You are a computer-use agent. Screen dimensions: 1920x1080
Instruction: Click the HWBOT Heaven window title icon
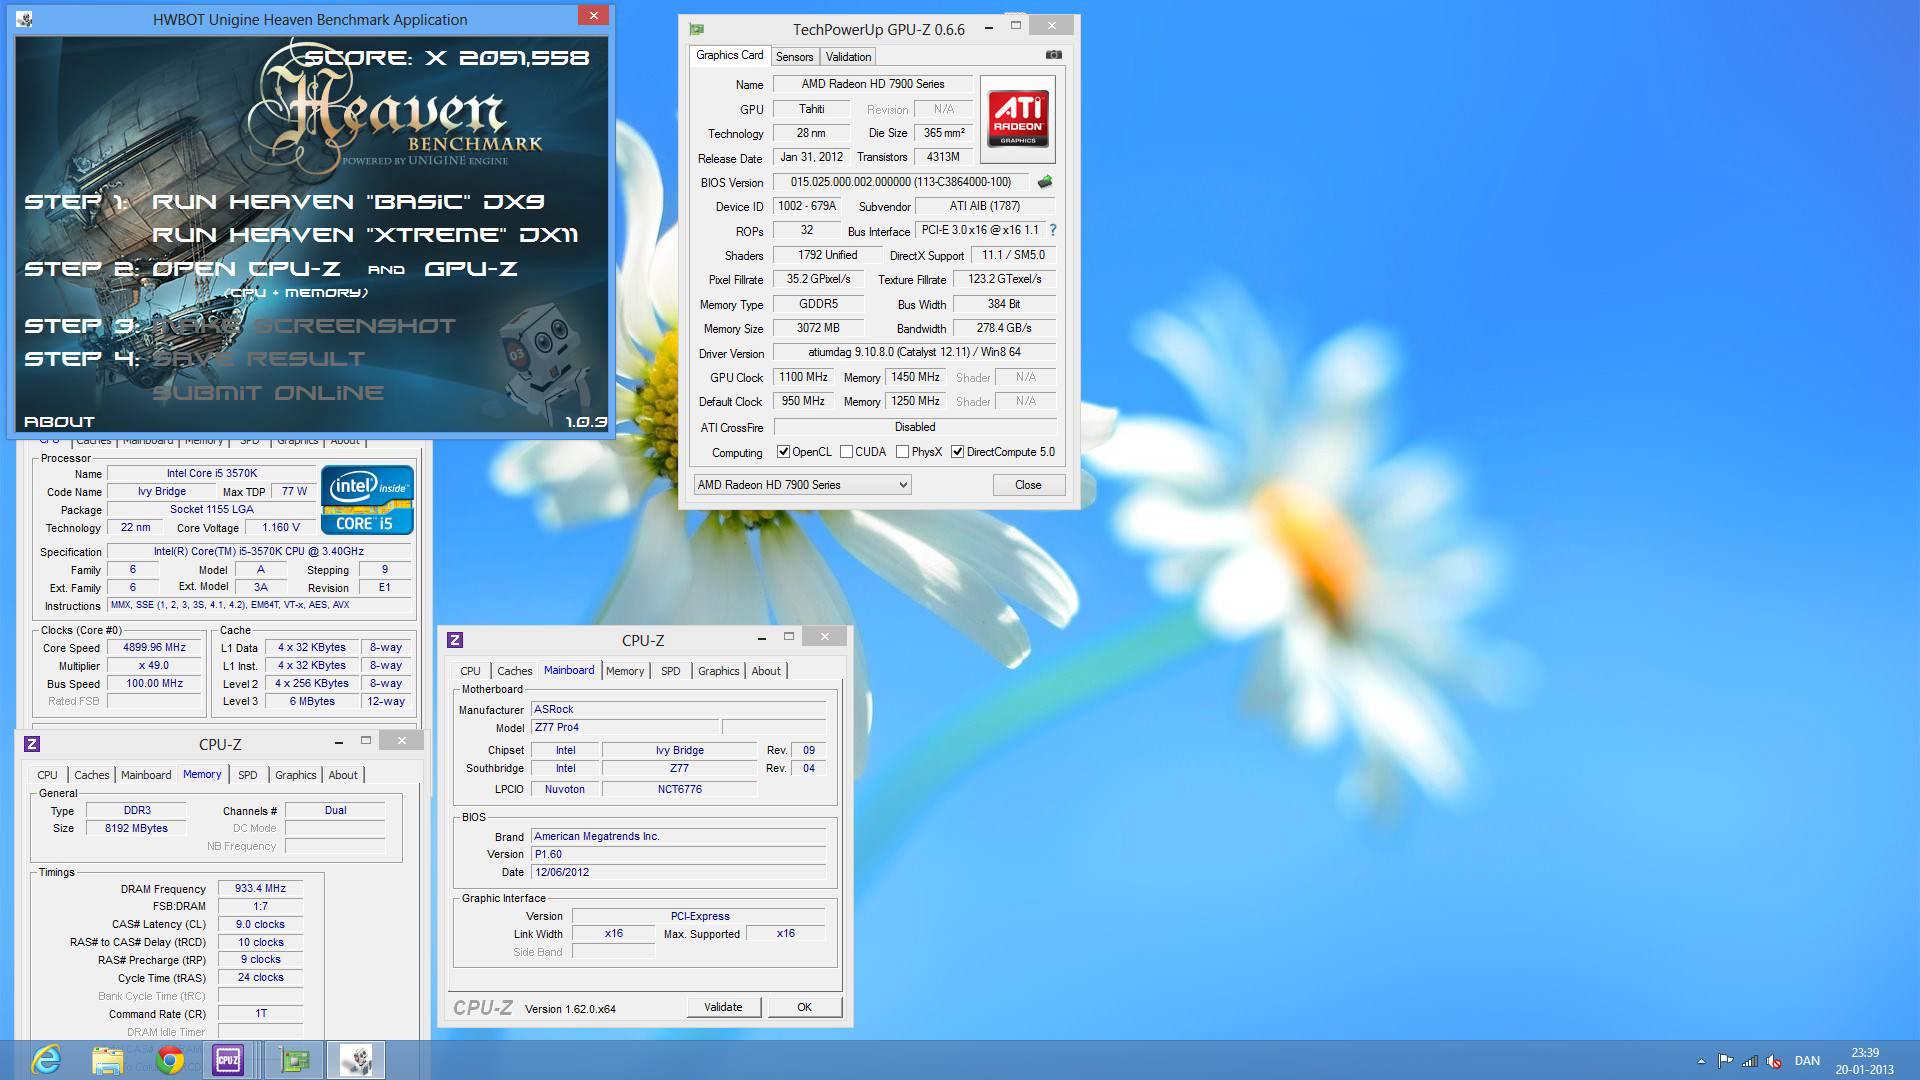click(24, 19)
